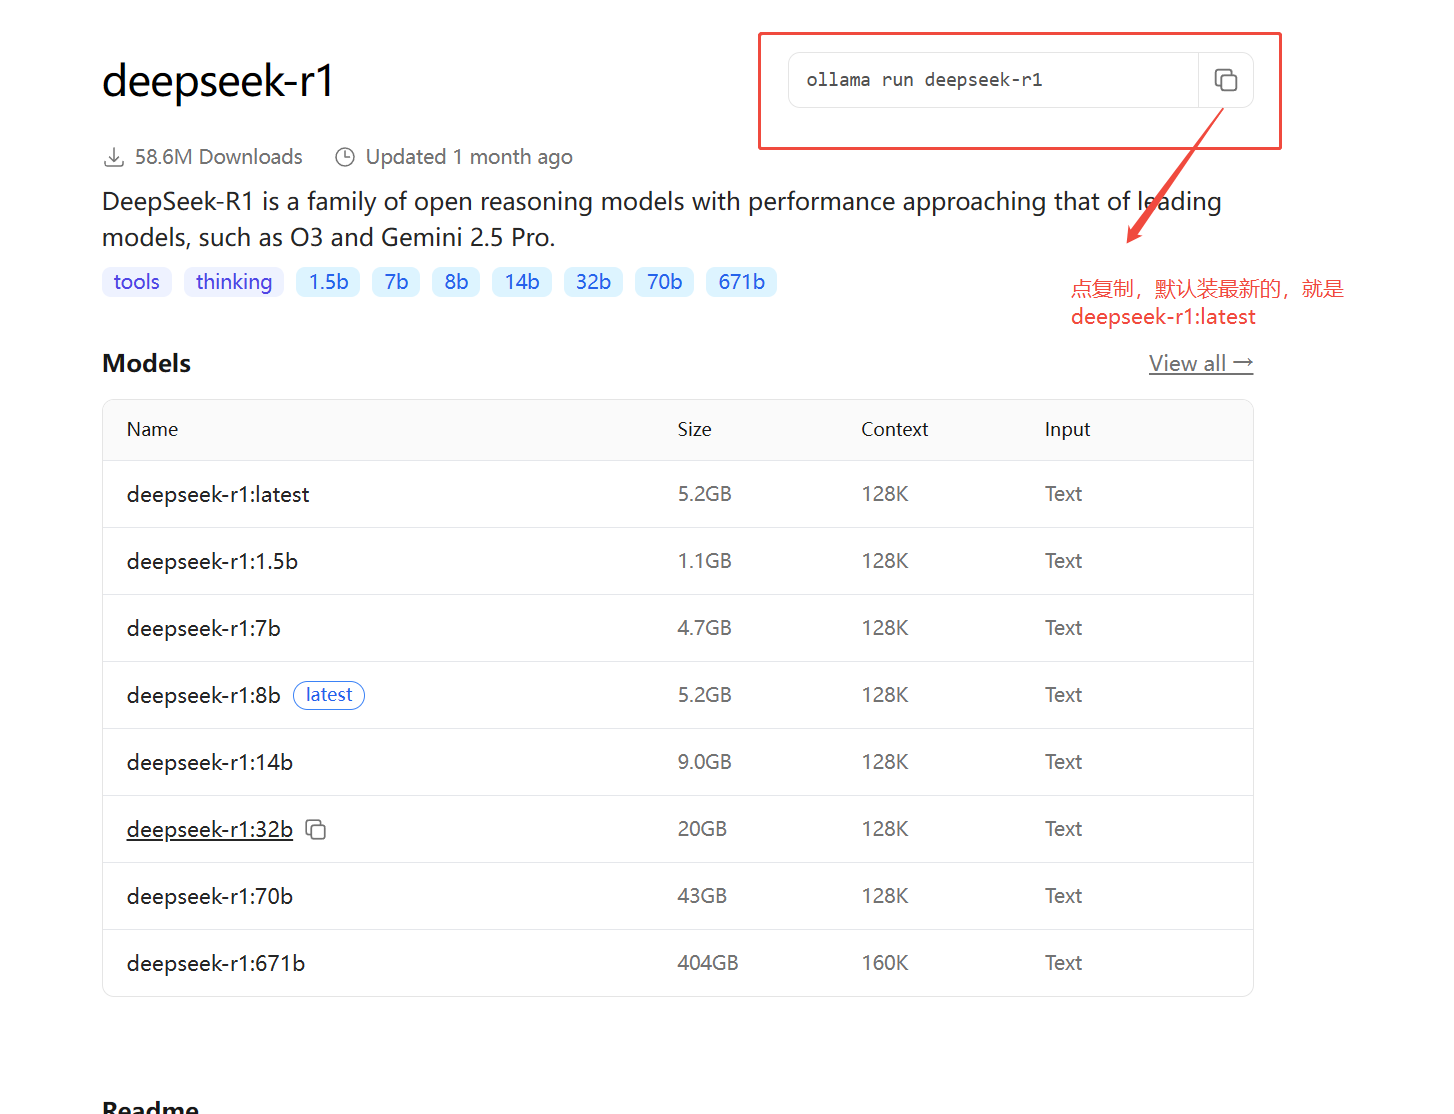Click the 43GB size value
The image size is (1454, 1114).
702,896
